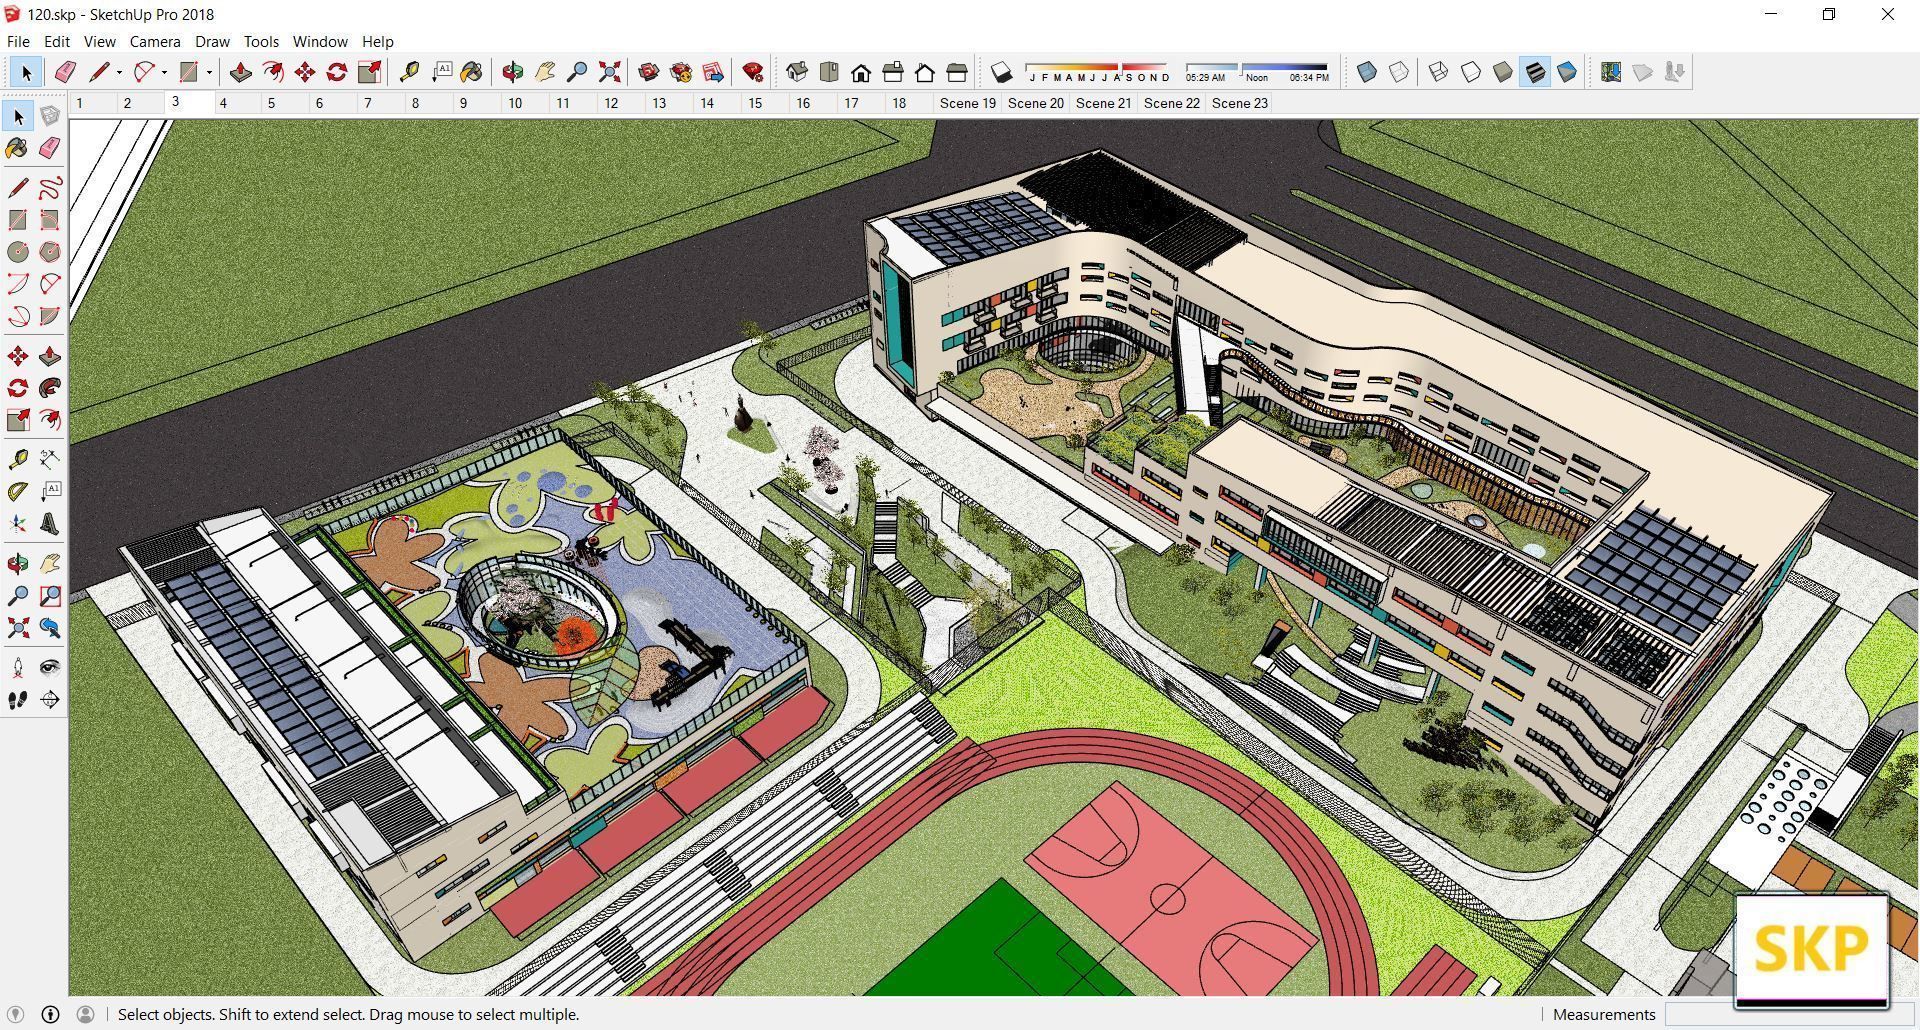The height and width of the screenshot is (1030, 1920).
Task: Select the Protractor tool in side toolbar
Action: click(18, 492)
